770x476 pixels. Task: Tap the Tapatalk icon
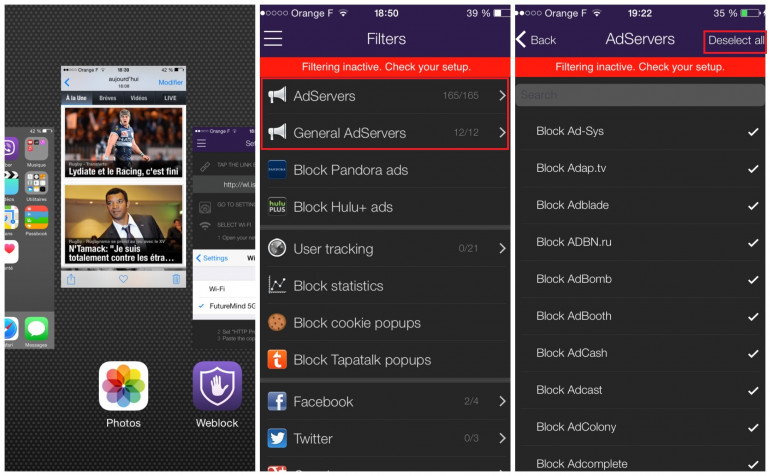tap(277, 360)
